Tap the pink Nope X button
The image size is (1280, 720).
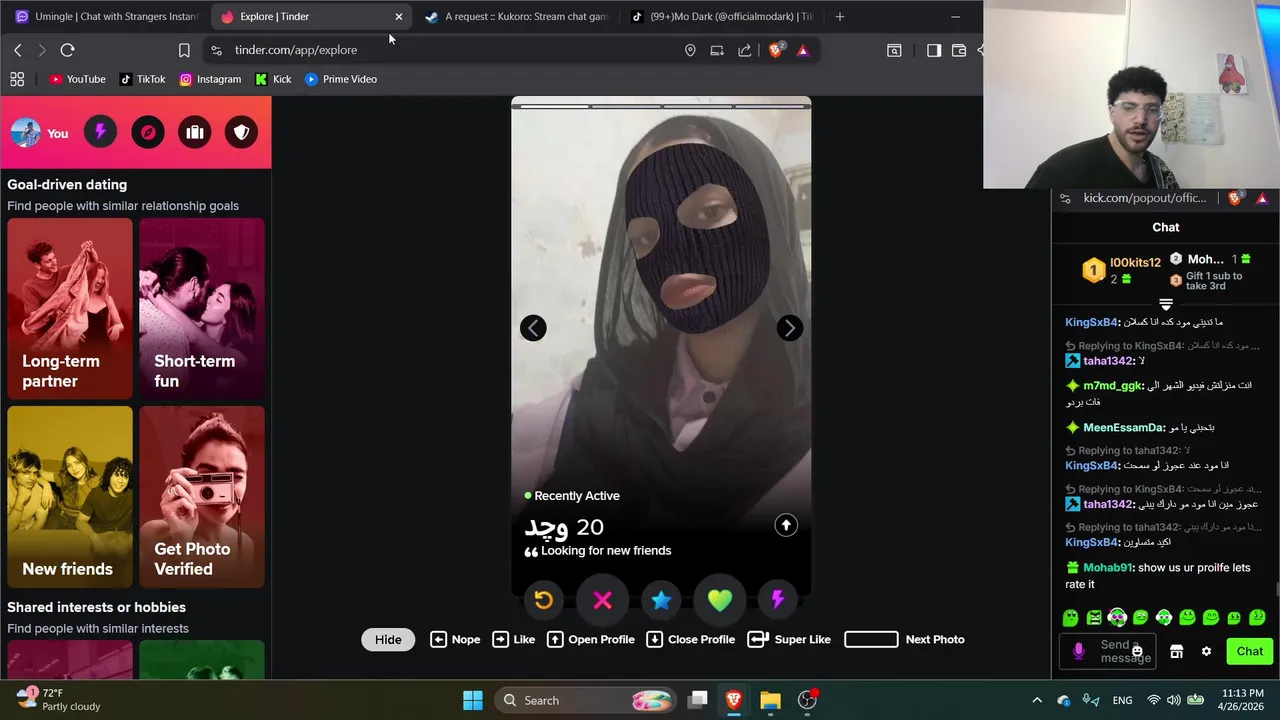602,600
